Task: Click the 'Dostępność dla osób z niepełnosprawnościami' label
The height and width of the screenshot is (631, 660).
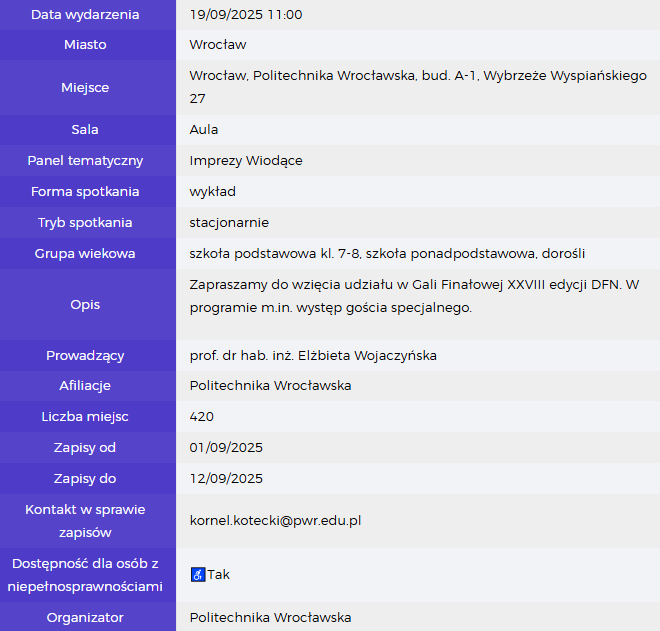Action: coord(85,575)
